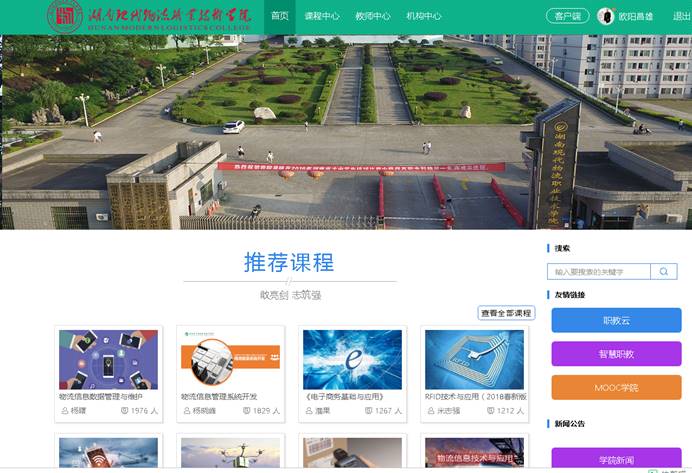Click teacher icon on the 1829人 course card
The width and height of the screenshot is (692, 473).
click(x=187, y=411)
